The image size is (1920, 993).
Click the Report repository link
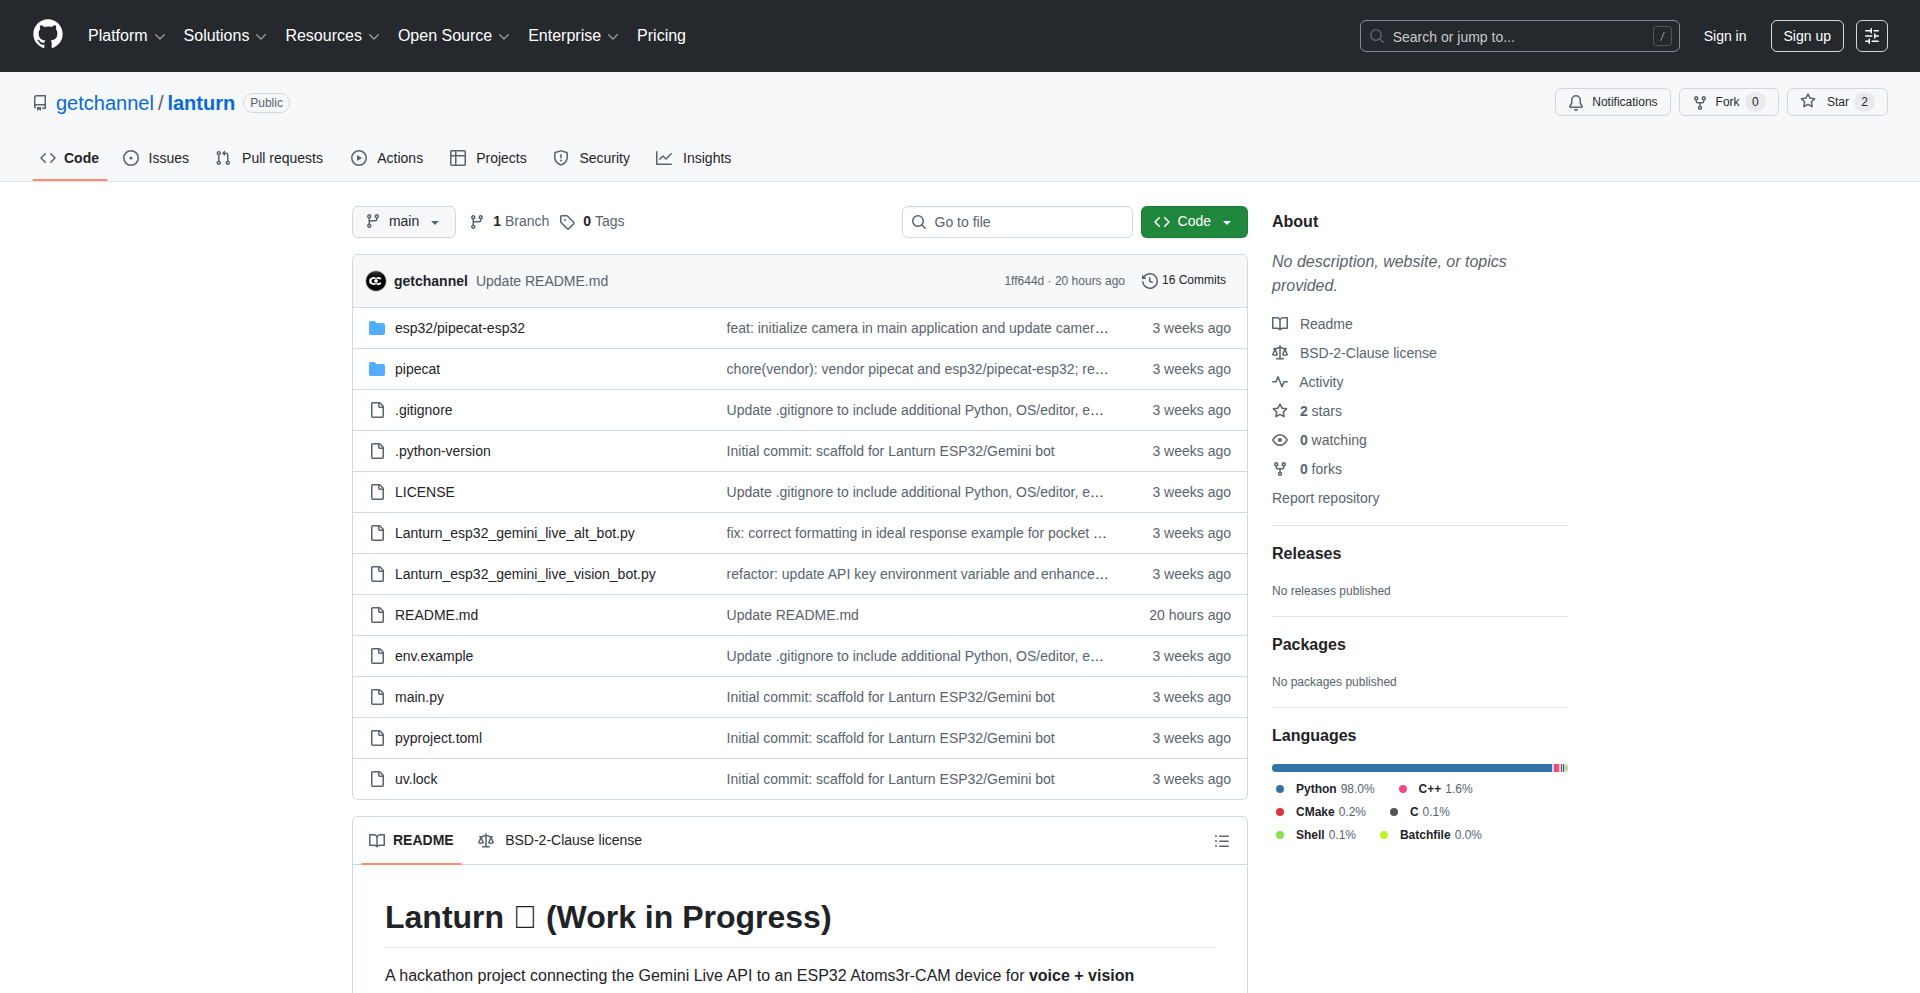click(x=1325, y=498)
